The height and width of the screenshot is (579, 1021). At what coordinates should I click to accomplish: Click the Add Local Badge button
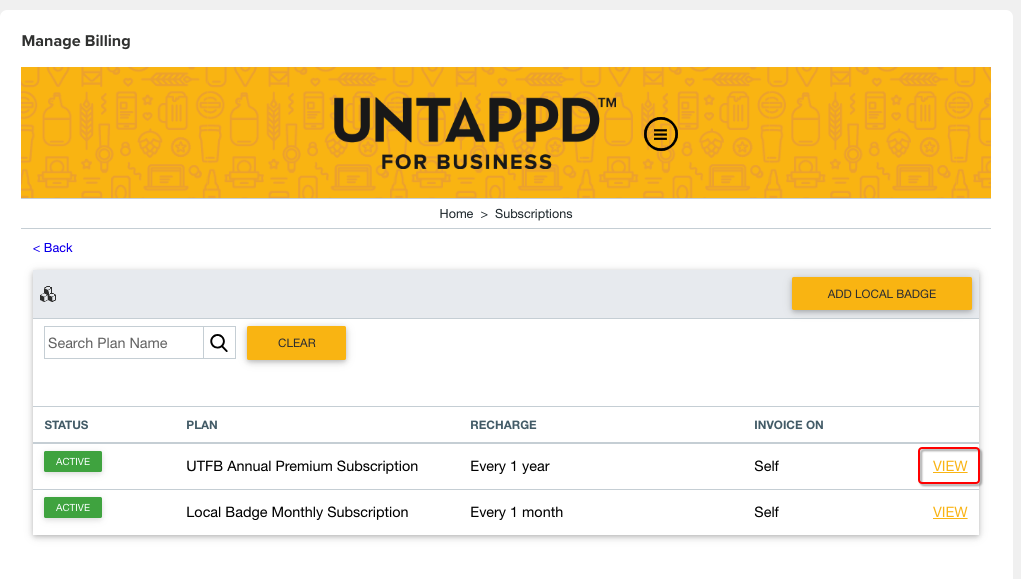(882, 294)
